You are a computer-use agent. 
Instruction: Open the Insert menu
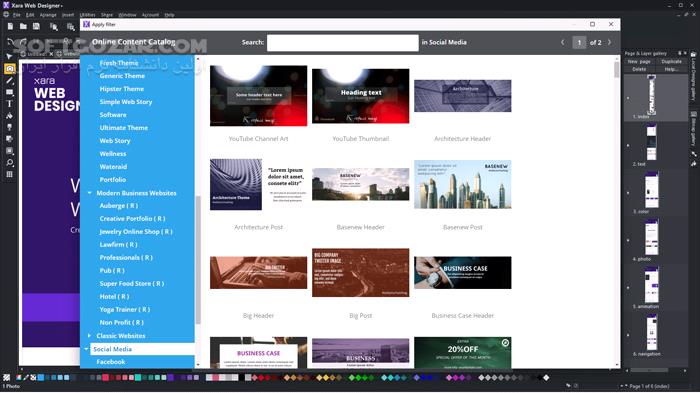point(68,15)
